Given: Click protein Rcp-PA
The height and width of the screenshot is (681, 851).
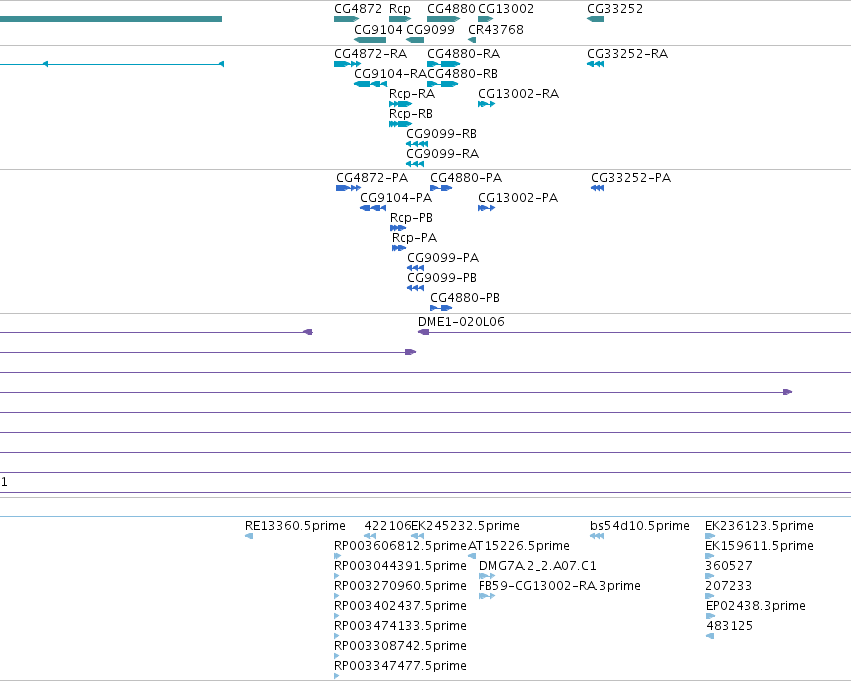Looking at the screenshot, I should 415,238.
